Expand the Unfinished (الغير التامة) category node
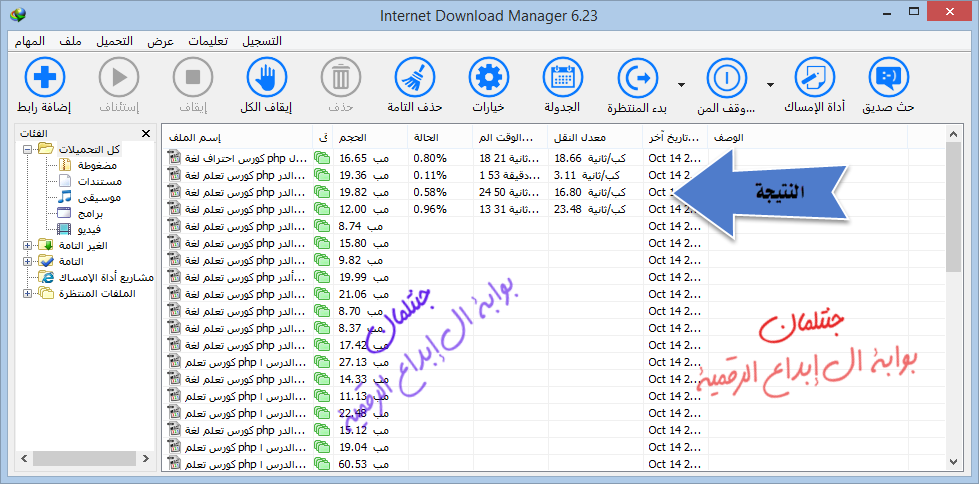Image resolution: width=979 pixels, height=484 pixels. 26,245
